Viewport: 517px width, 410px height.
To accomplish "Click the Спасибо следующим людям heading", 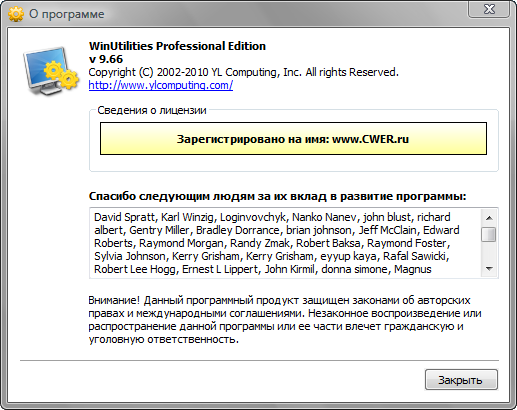I will (277, 196).
